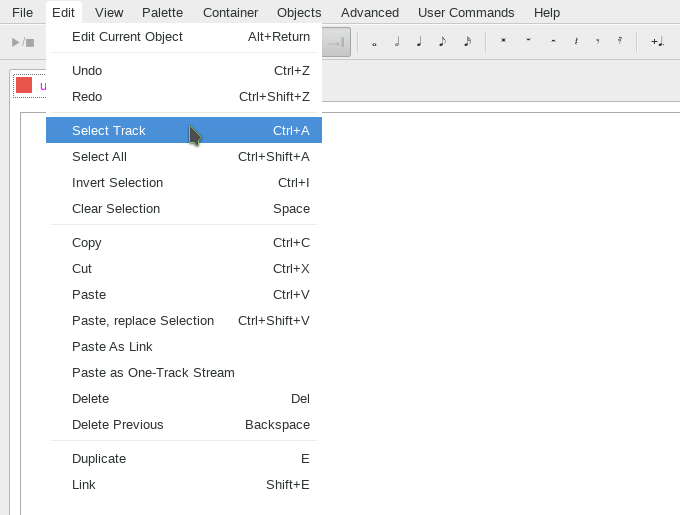Open the Palette menu
The height and width of the screenshot is (515, 680).
coord(162,13)
